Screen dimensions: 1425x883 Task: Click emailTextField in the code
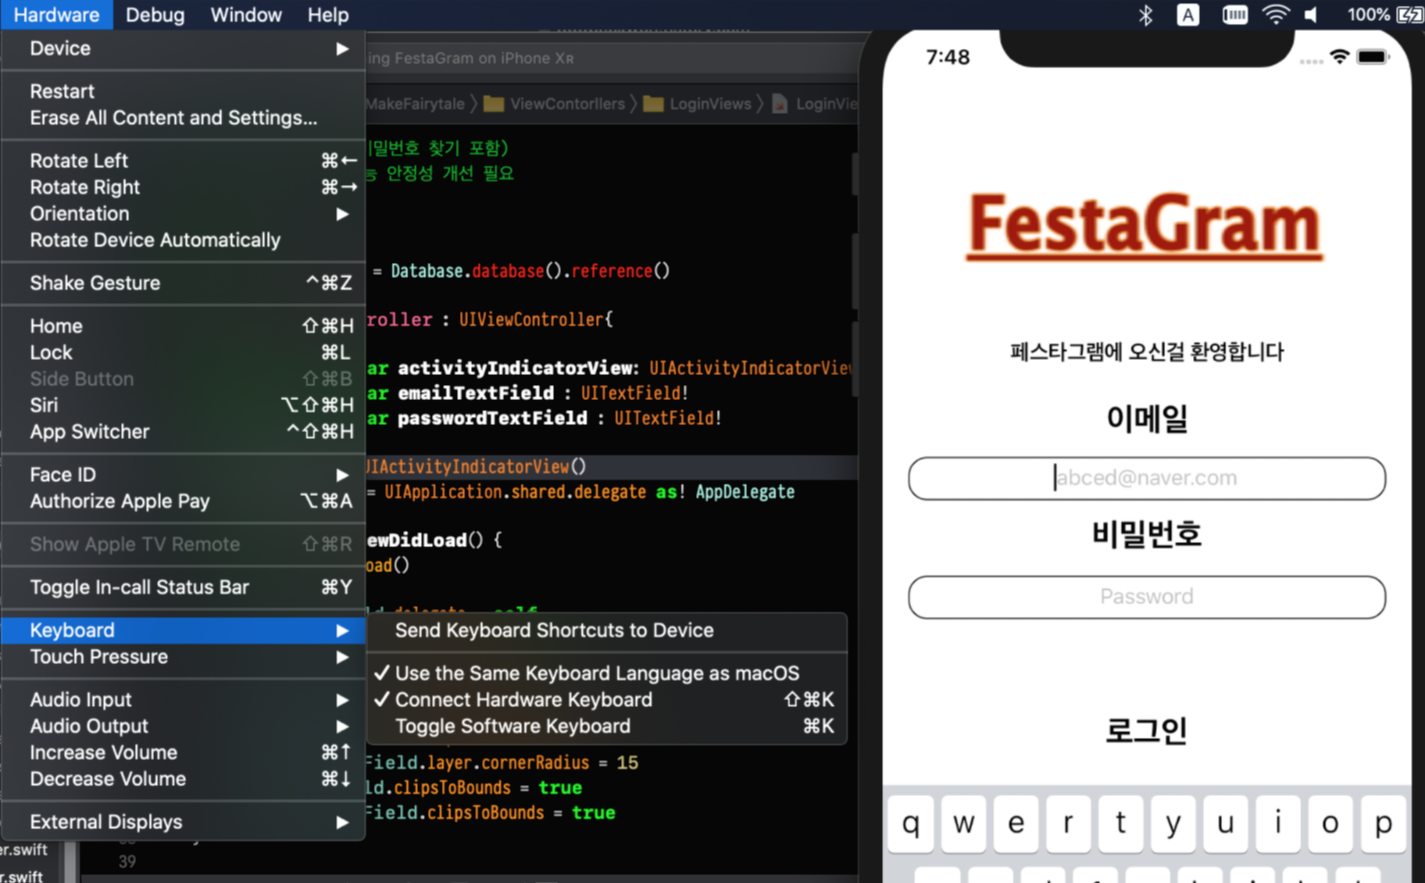pos(476,393)
